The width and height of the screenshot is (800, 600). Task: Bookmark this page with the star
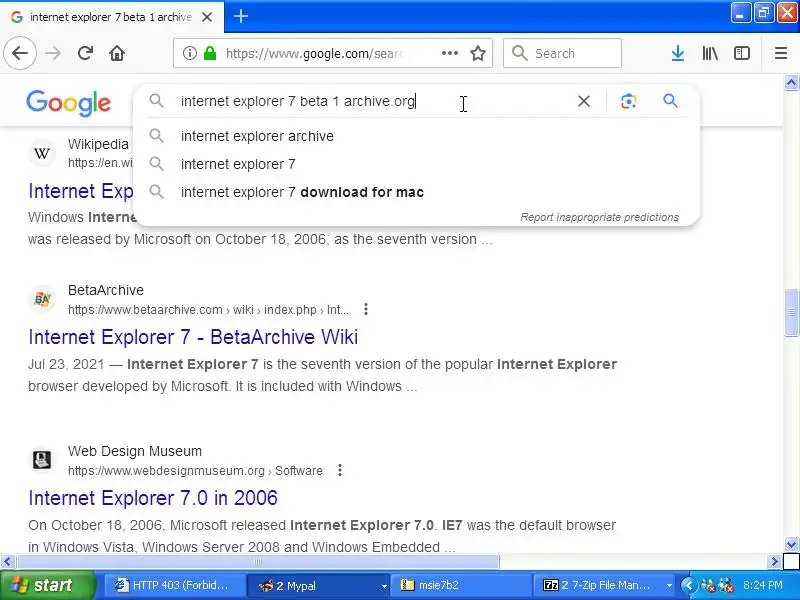tap(478, 53)
